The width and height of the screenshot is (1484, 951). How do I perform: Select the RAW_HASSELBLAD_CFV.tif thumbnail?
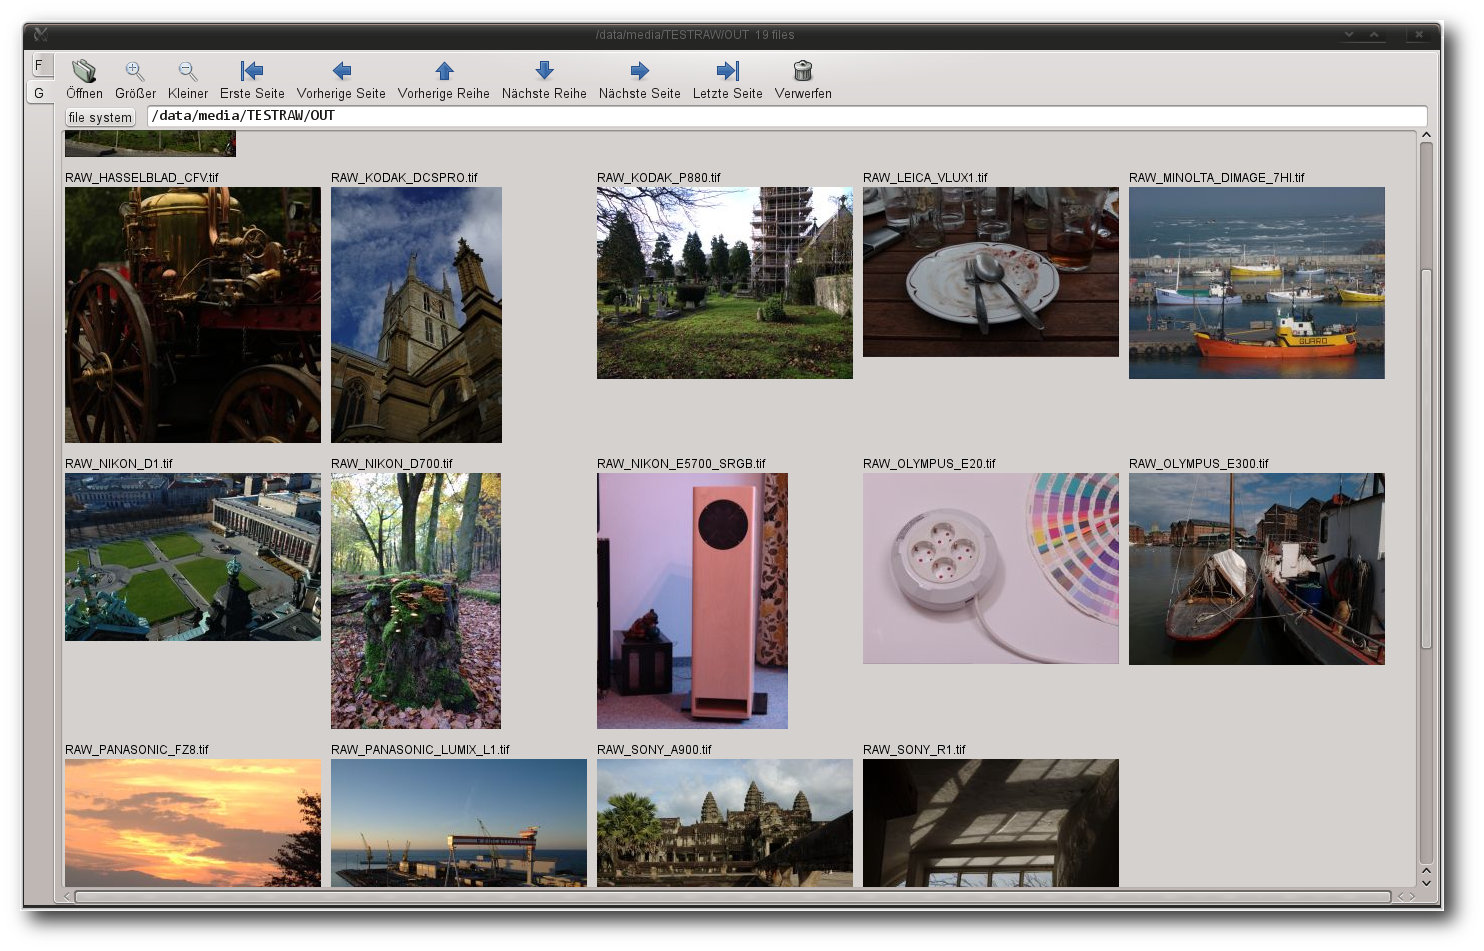click(x=193, y=315)
